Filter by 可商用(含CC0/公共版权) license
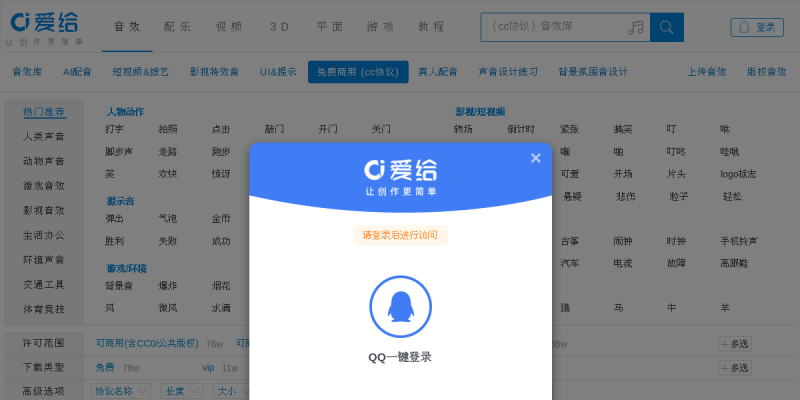This screenshot has width=800, height=400. (147, 343)
